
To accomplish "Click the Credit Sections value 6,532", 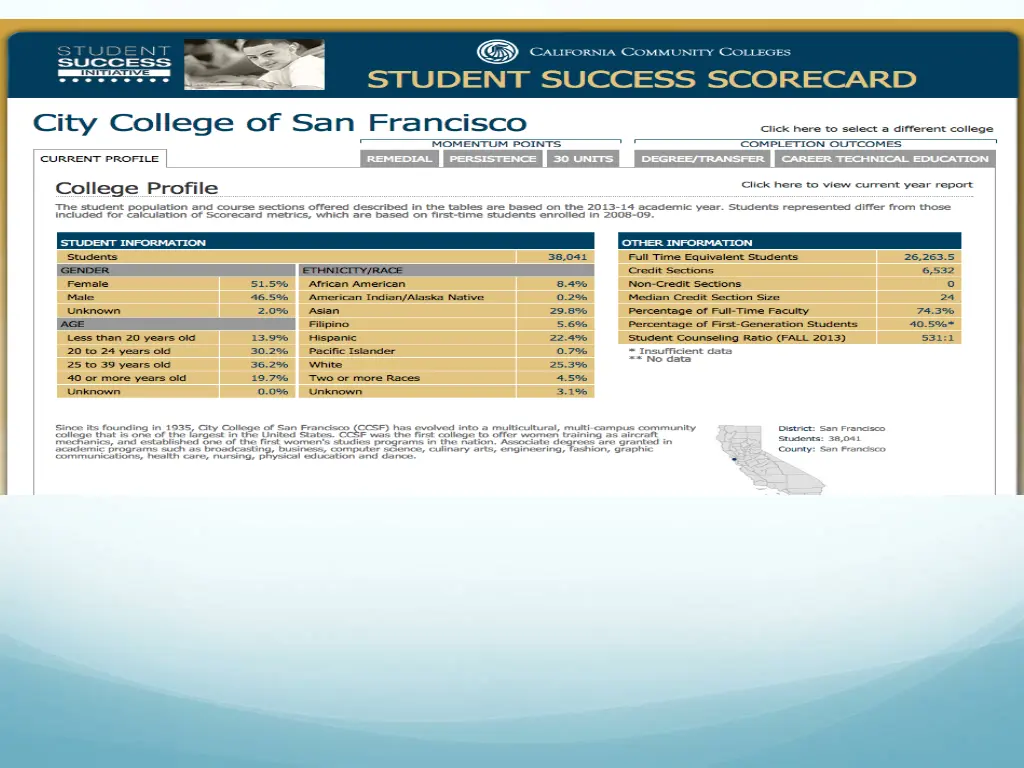I will coord(938,270).
